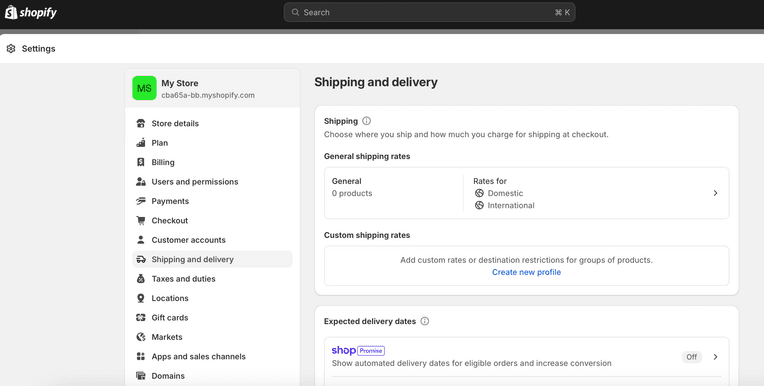Click the Customer accounts person icon

[x=141, y=240]
